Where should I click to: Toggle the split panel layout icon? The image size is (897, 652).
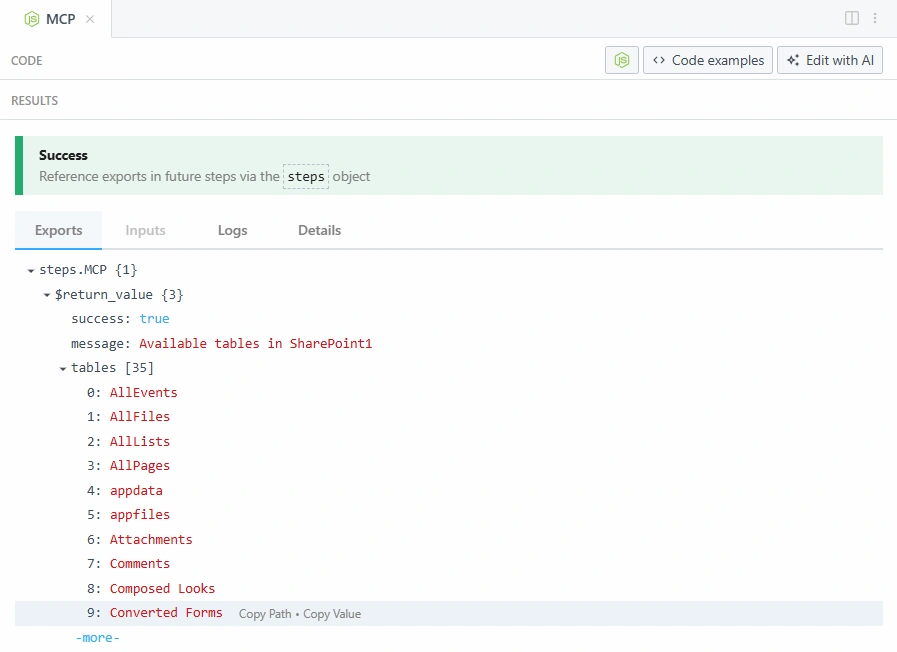[x=852, y=18]
